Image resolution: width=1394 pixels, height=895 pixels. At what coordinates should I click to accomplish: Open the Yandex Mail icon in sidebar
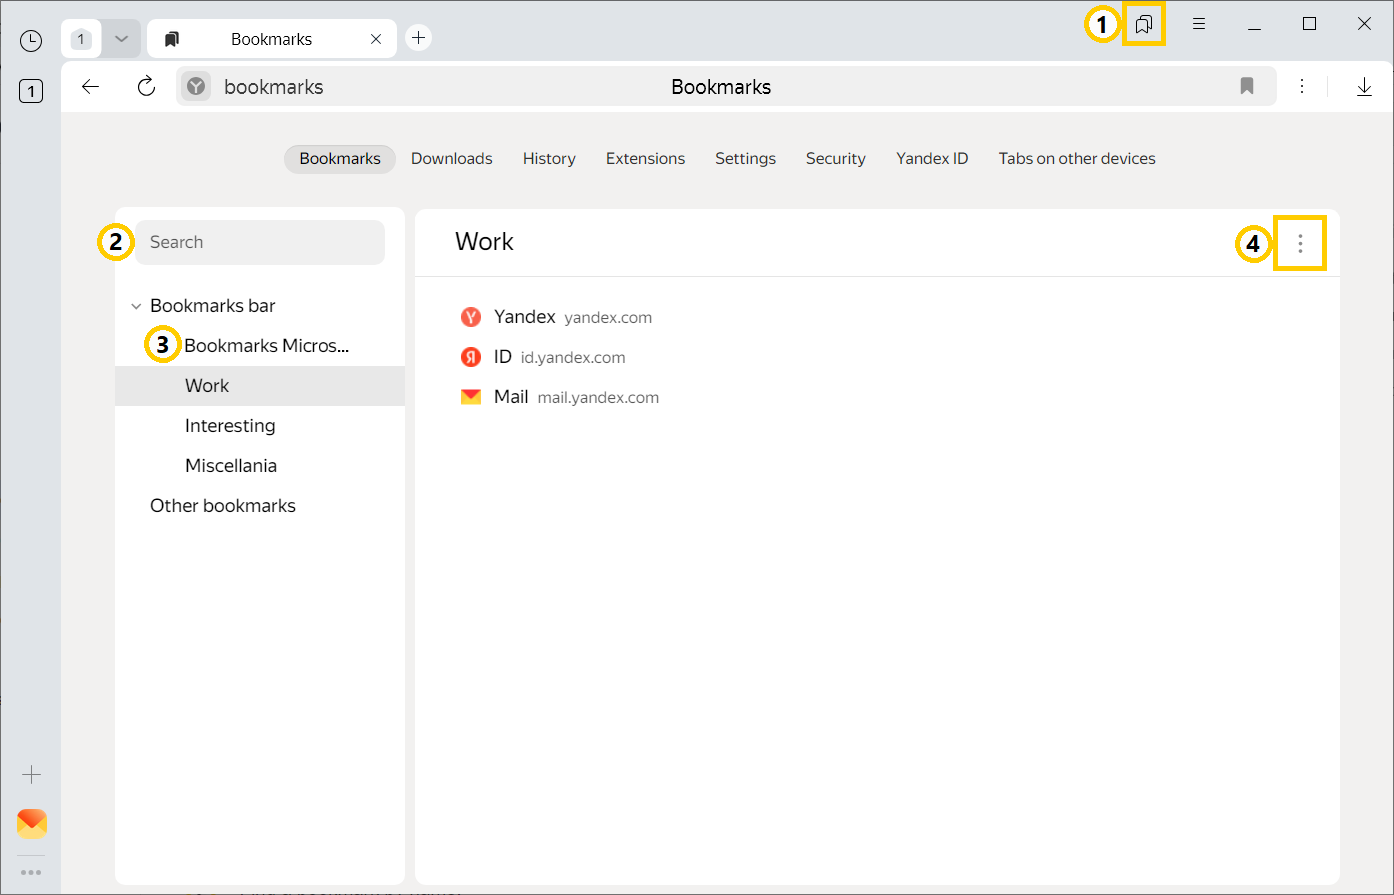click(x=32, y=823)
